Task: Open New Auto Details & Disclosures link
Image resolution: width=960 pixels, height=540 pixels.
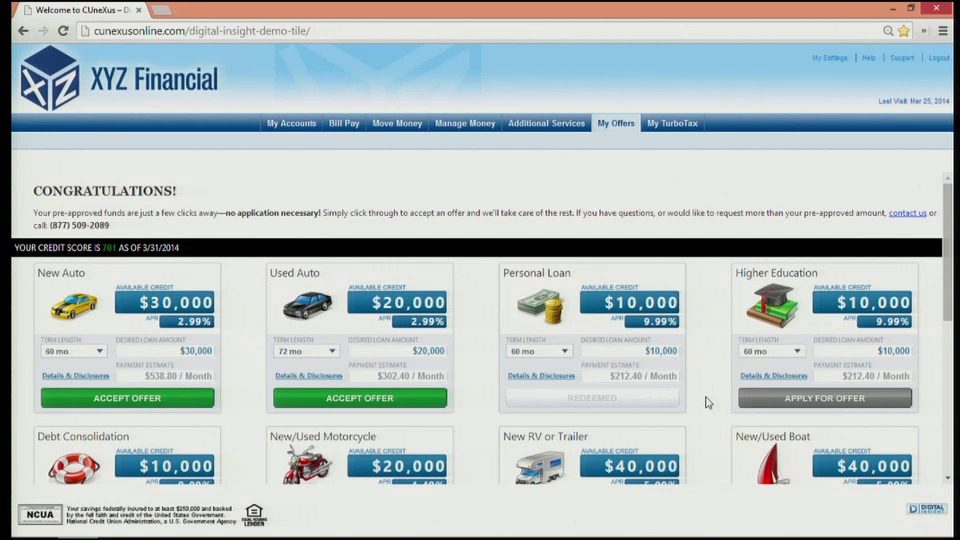Action: (x=76, y=376)
